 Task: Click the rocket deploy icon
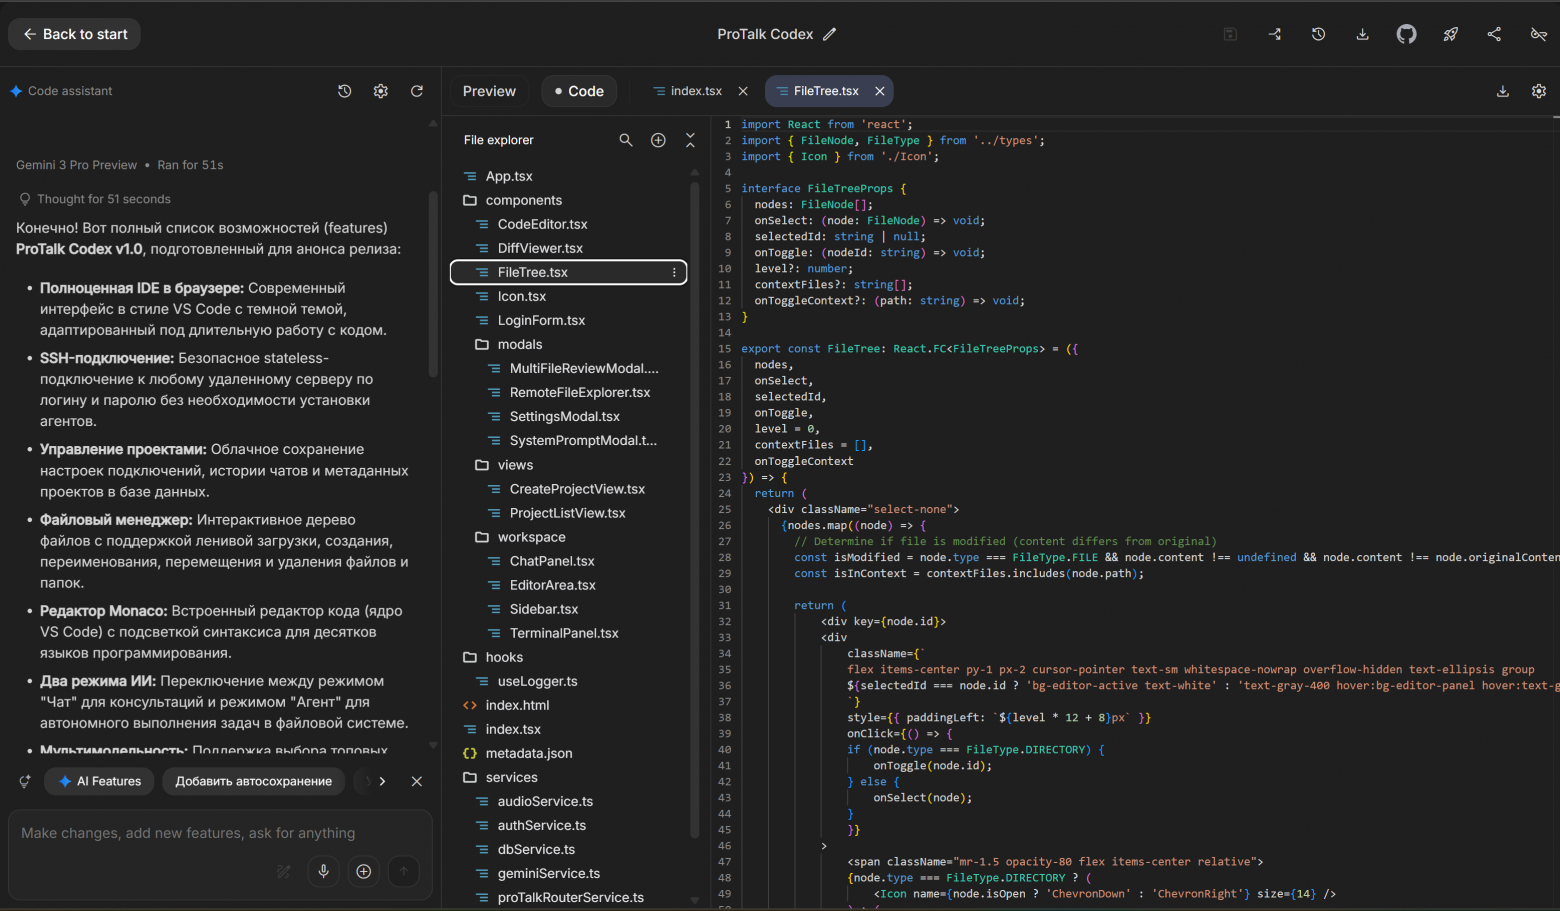[x=1450, y=34]
